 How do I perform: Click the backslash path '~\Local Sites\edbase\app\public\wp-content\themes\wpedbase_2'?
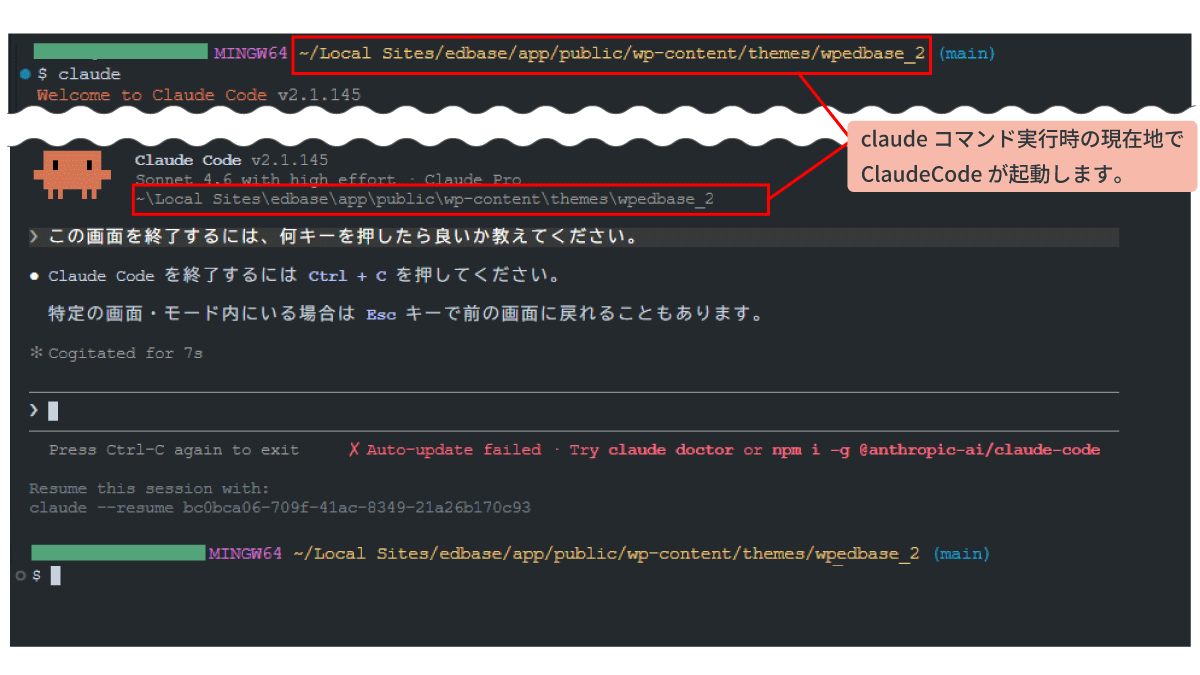click(424, 199)
